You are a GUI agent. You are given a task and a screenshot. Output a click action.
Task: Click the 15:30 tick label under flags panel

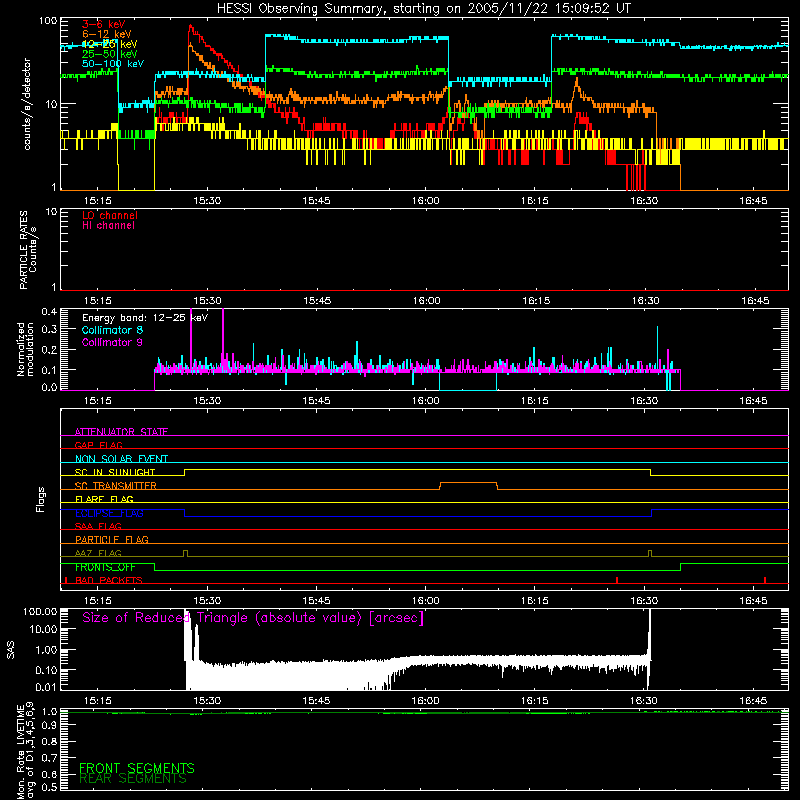(207, 601)
